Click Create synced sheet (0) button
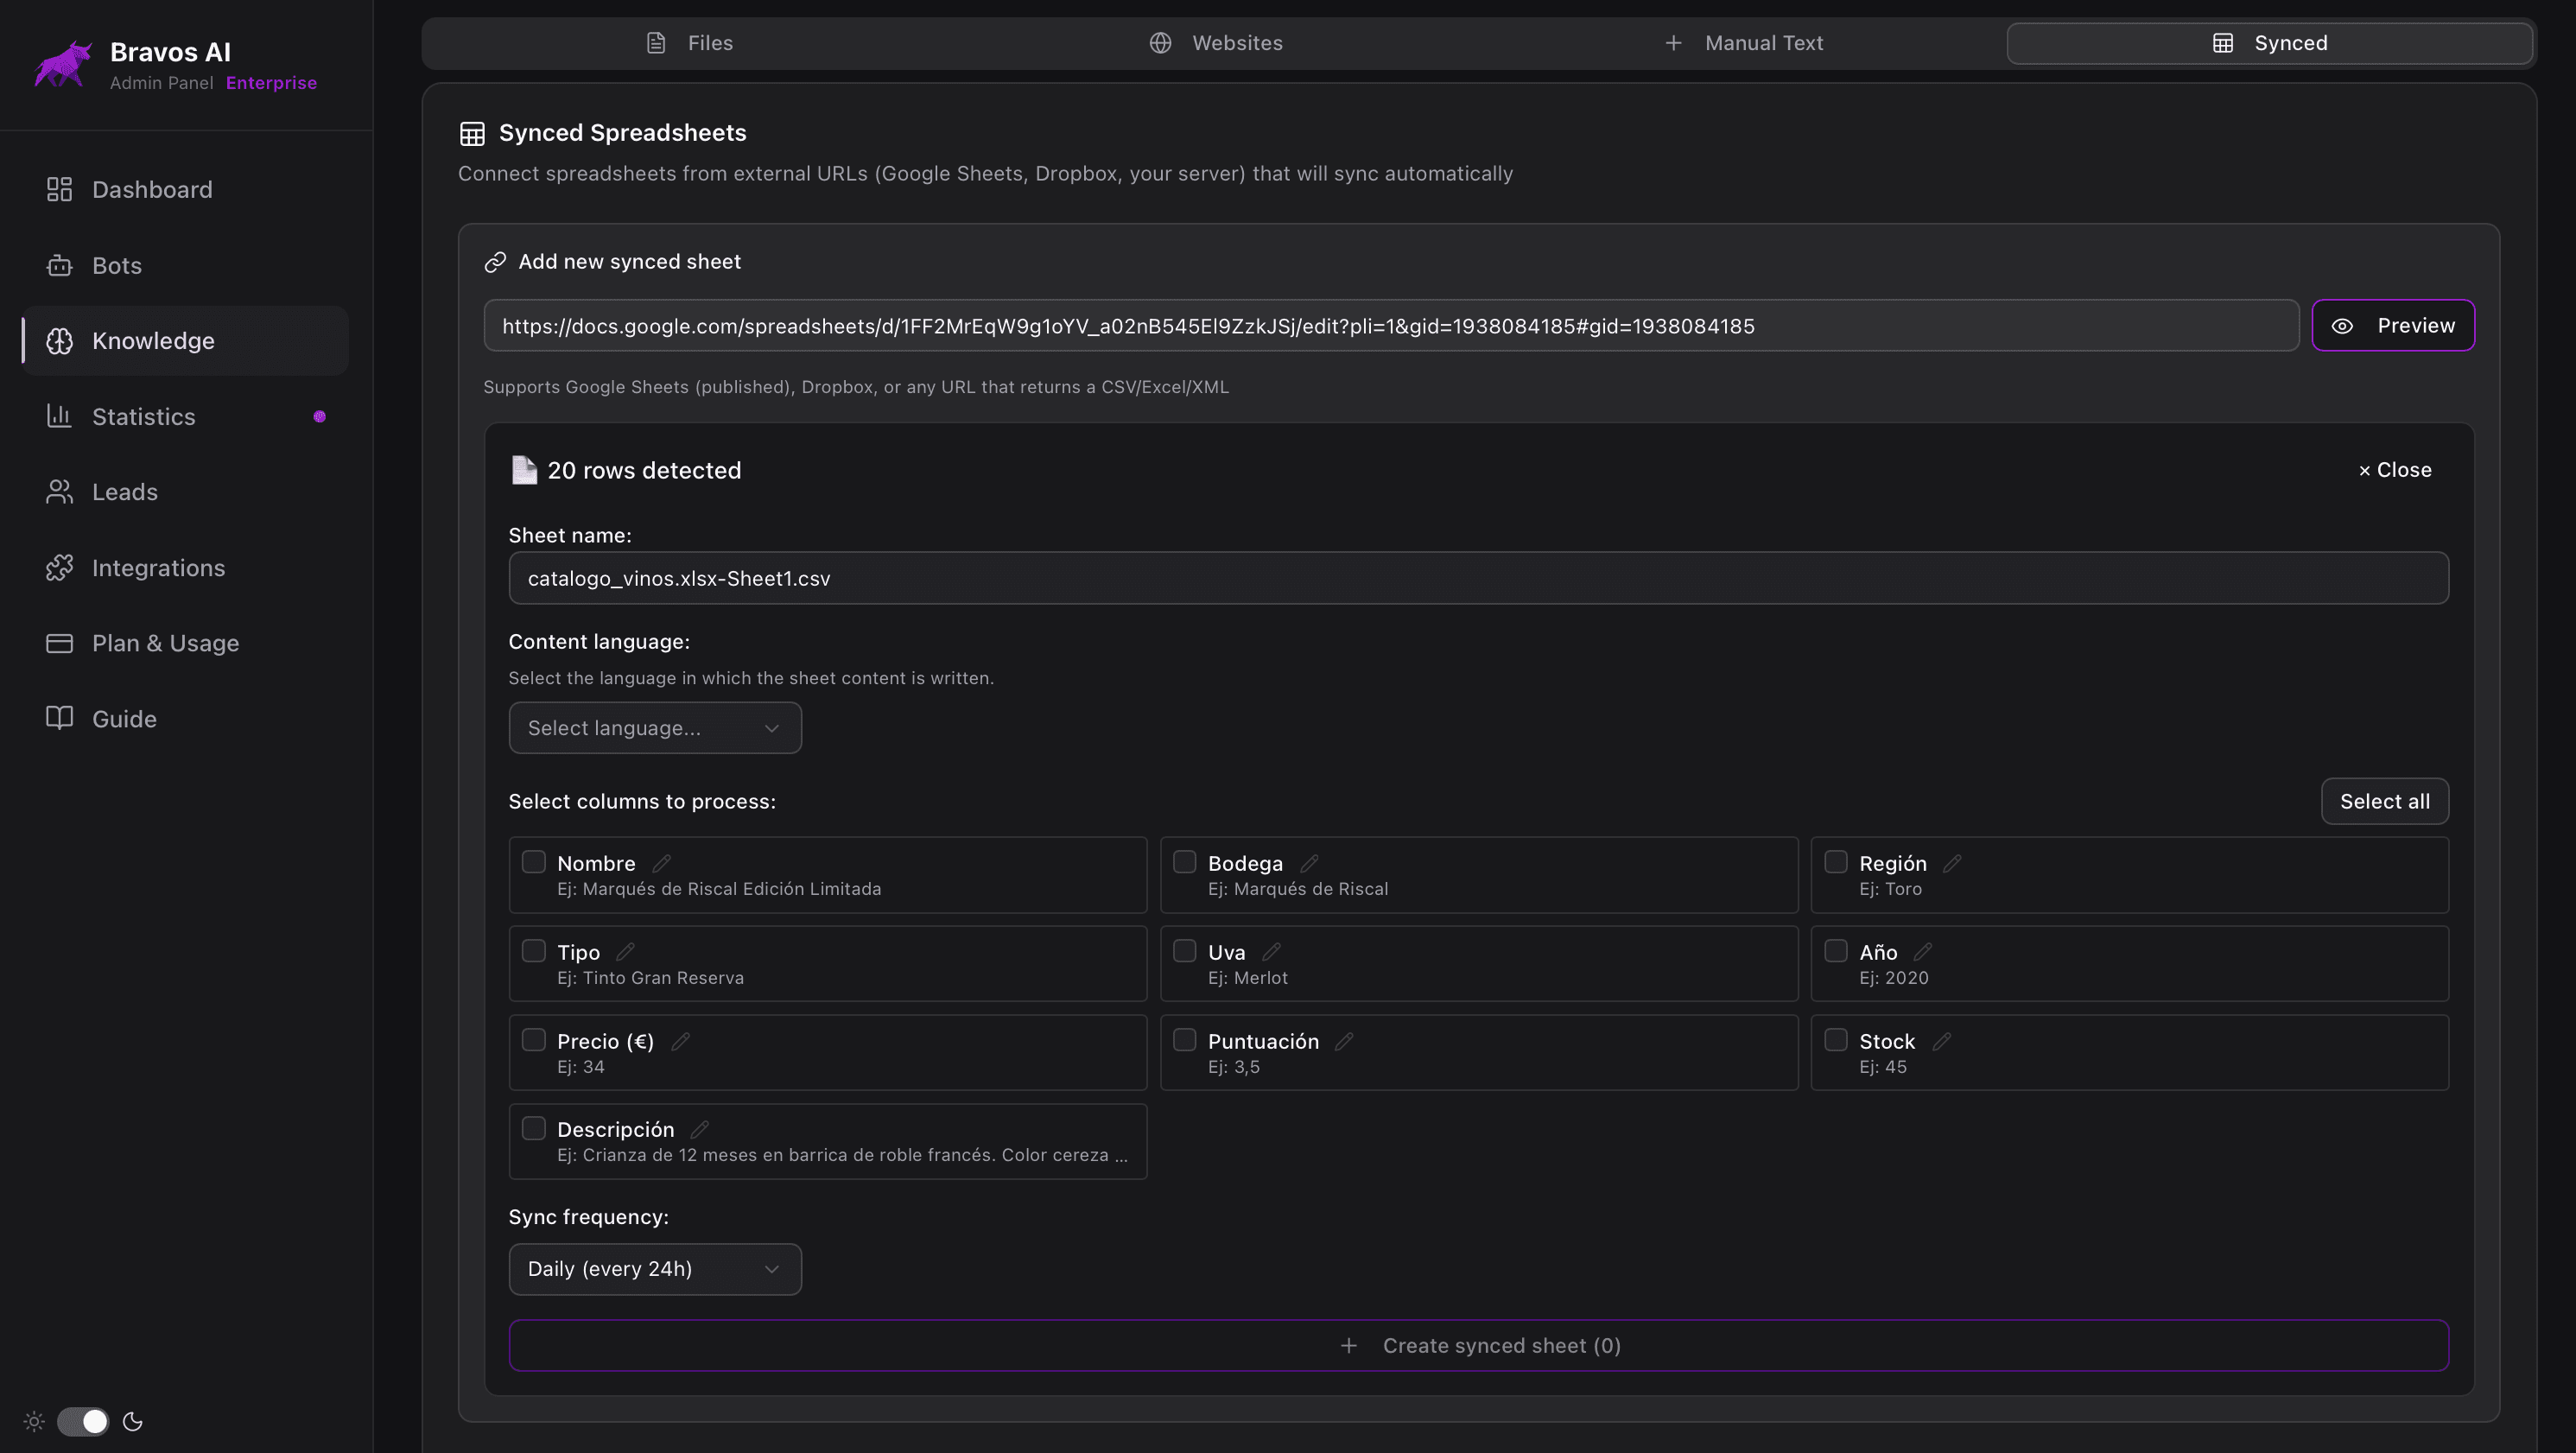 (1478, 1345)
